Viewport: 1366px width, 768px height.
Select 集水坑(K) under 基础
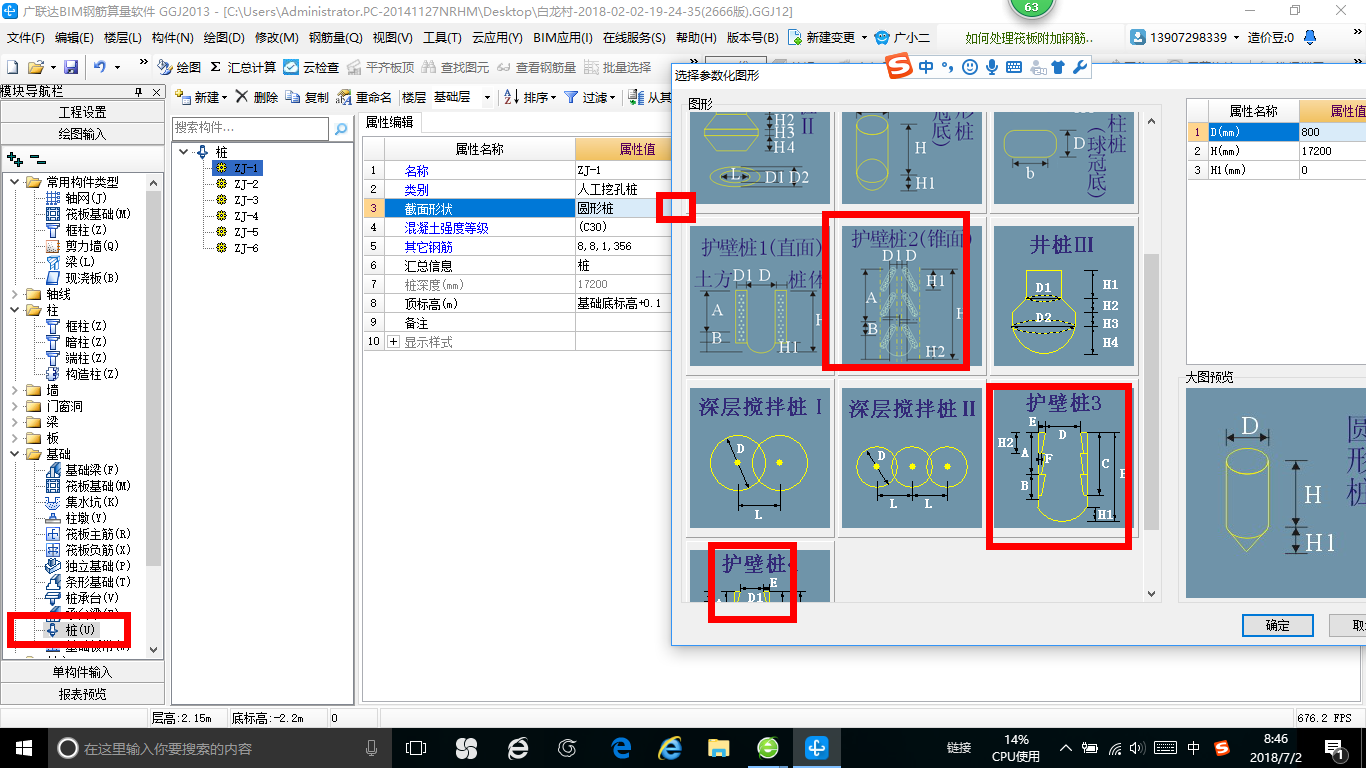pos(81,502)
